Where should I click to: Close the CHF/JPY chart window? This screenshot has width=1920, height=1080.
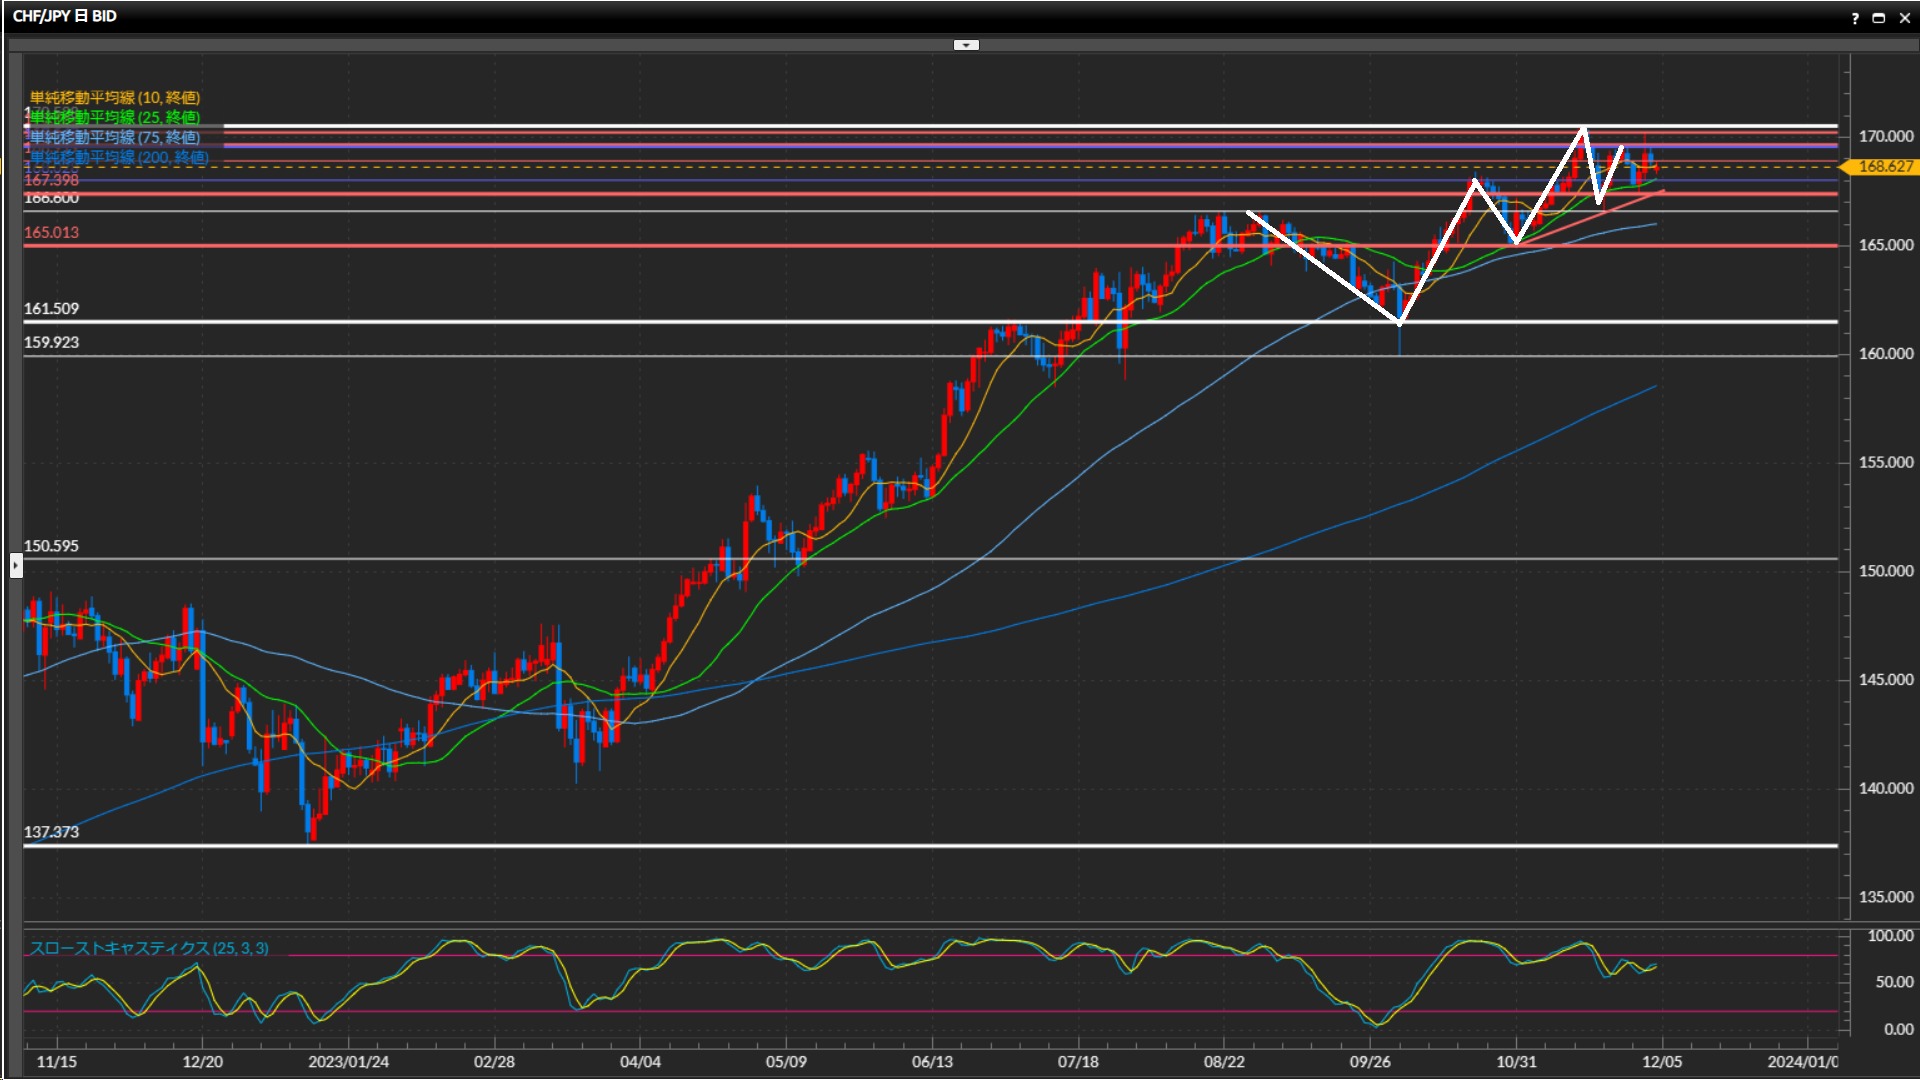point(1905,18)
